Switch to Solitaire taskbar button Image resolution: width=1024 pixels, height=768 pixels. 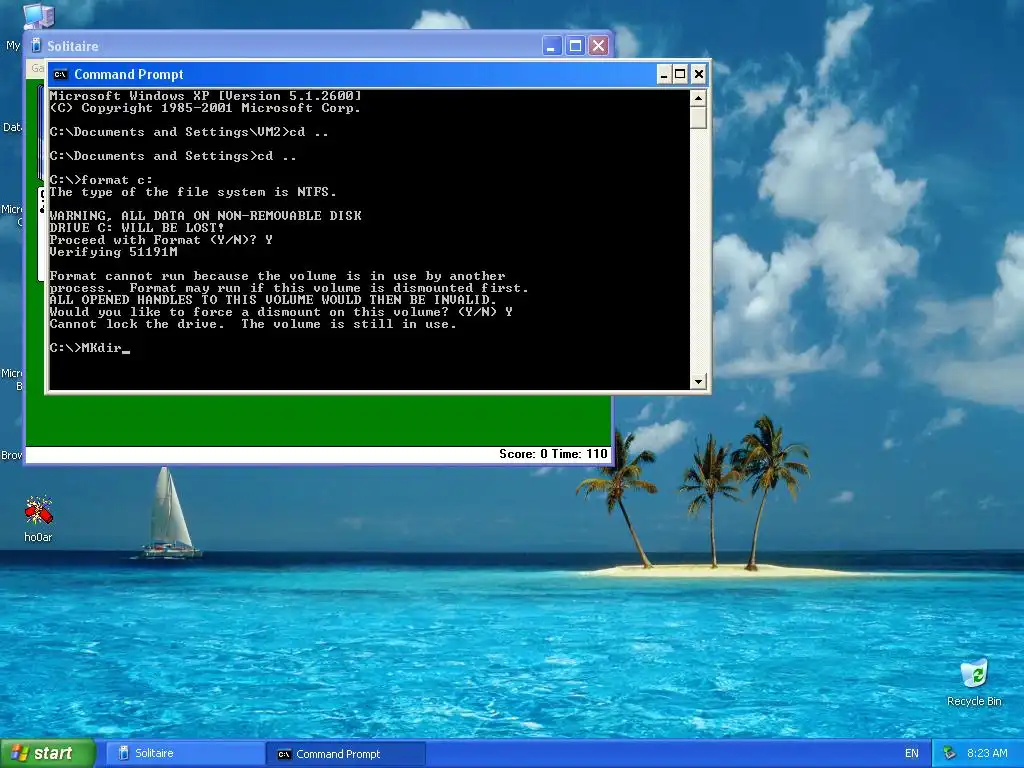pyautogui.click(x=185, y=753)
